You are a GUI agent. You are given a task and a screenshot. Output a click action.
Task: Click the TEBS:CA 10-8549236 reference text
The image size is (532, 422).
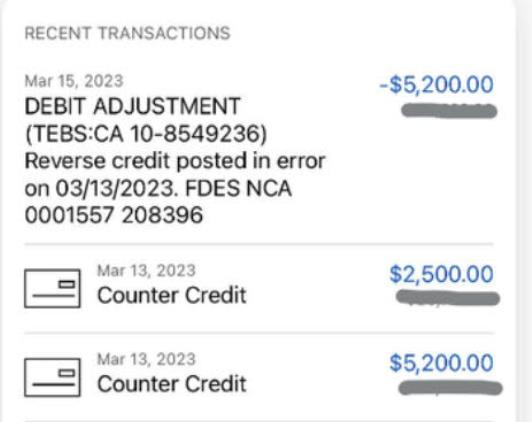tap(146, 134)
